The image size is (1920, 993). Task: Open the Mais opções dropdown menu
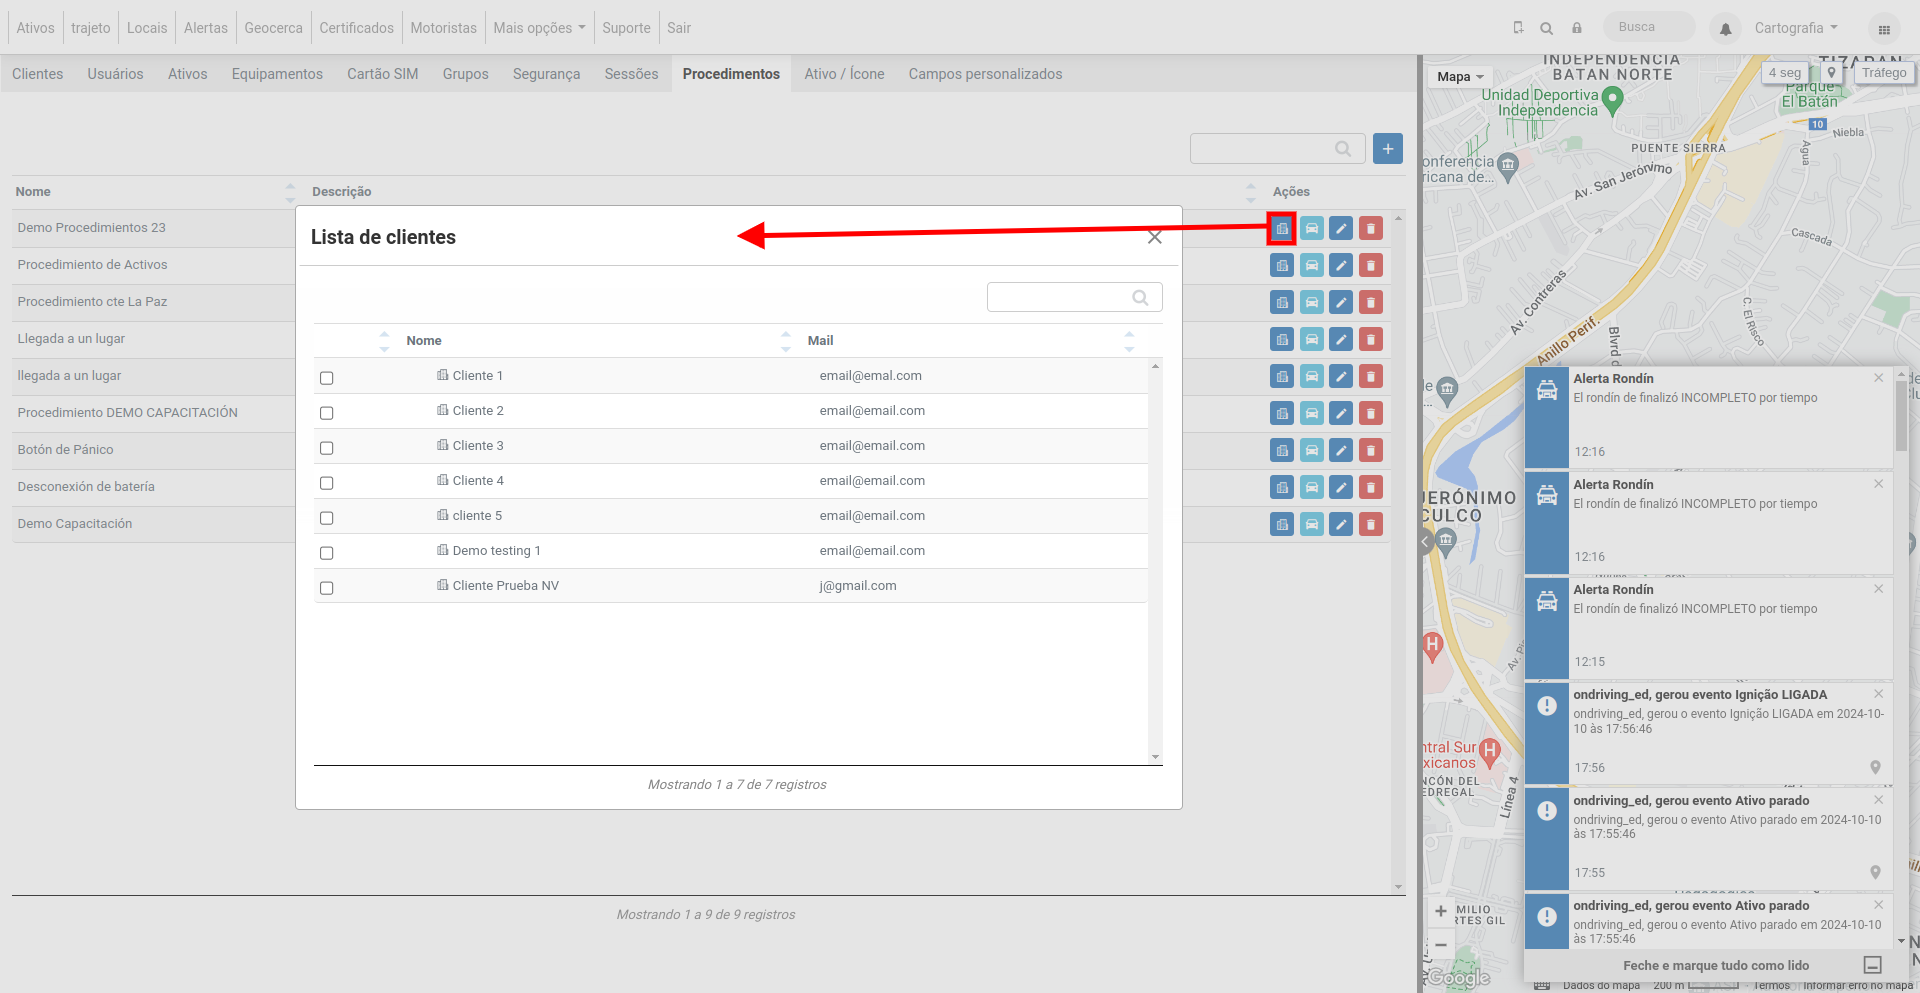coord(539,28)
